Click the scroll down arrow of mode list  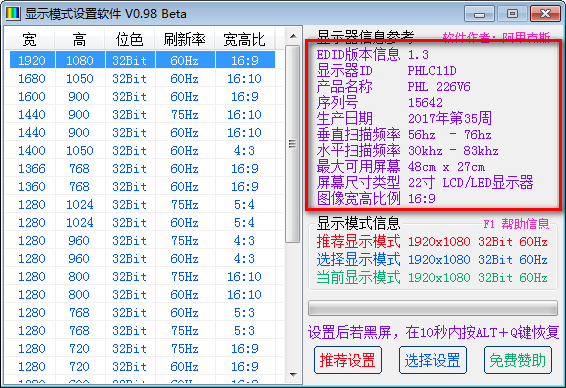(293, 375)
